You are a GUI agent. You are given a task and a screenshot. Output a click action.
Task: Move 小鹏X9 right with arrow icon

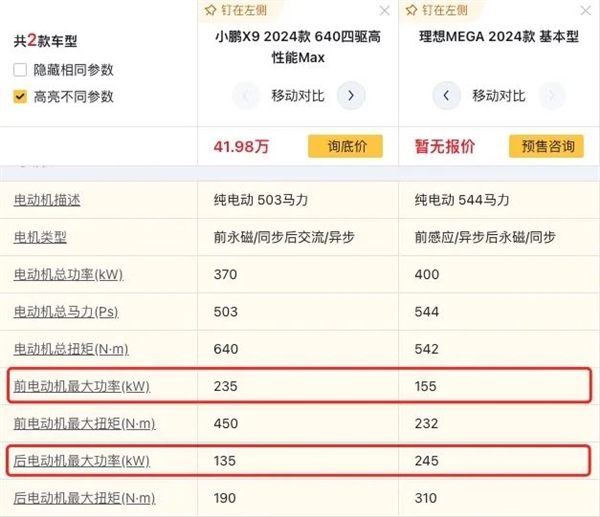pos(349,96)
